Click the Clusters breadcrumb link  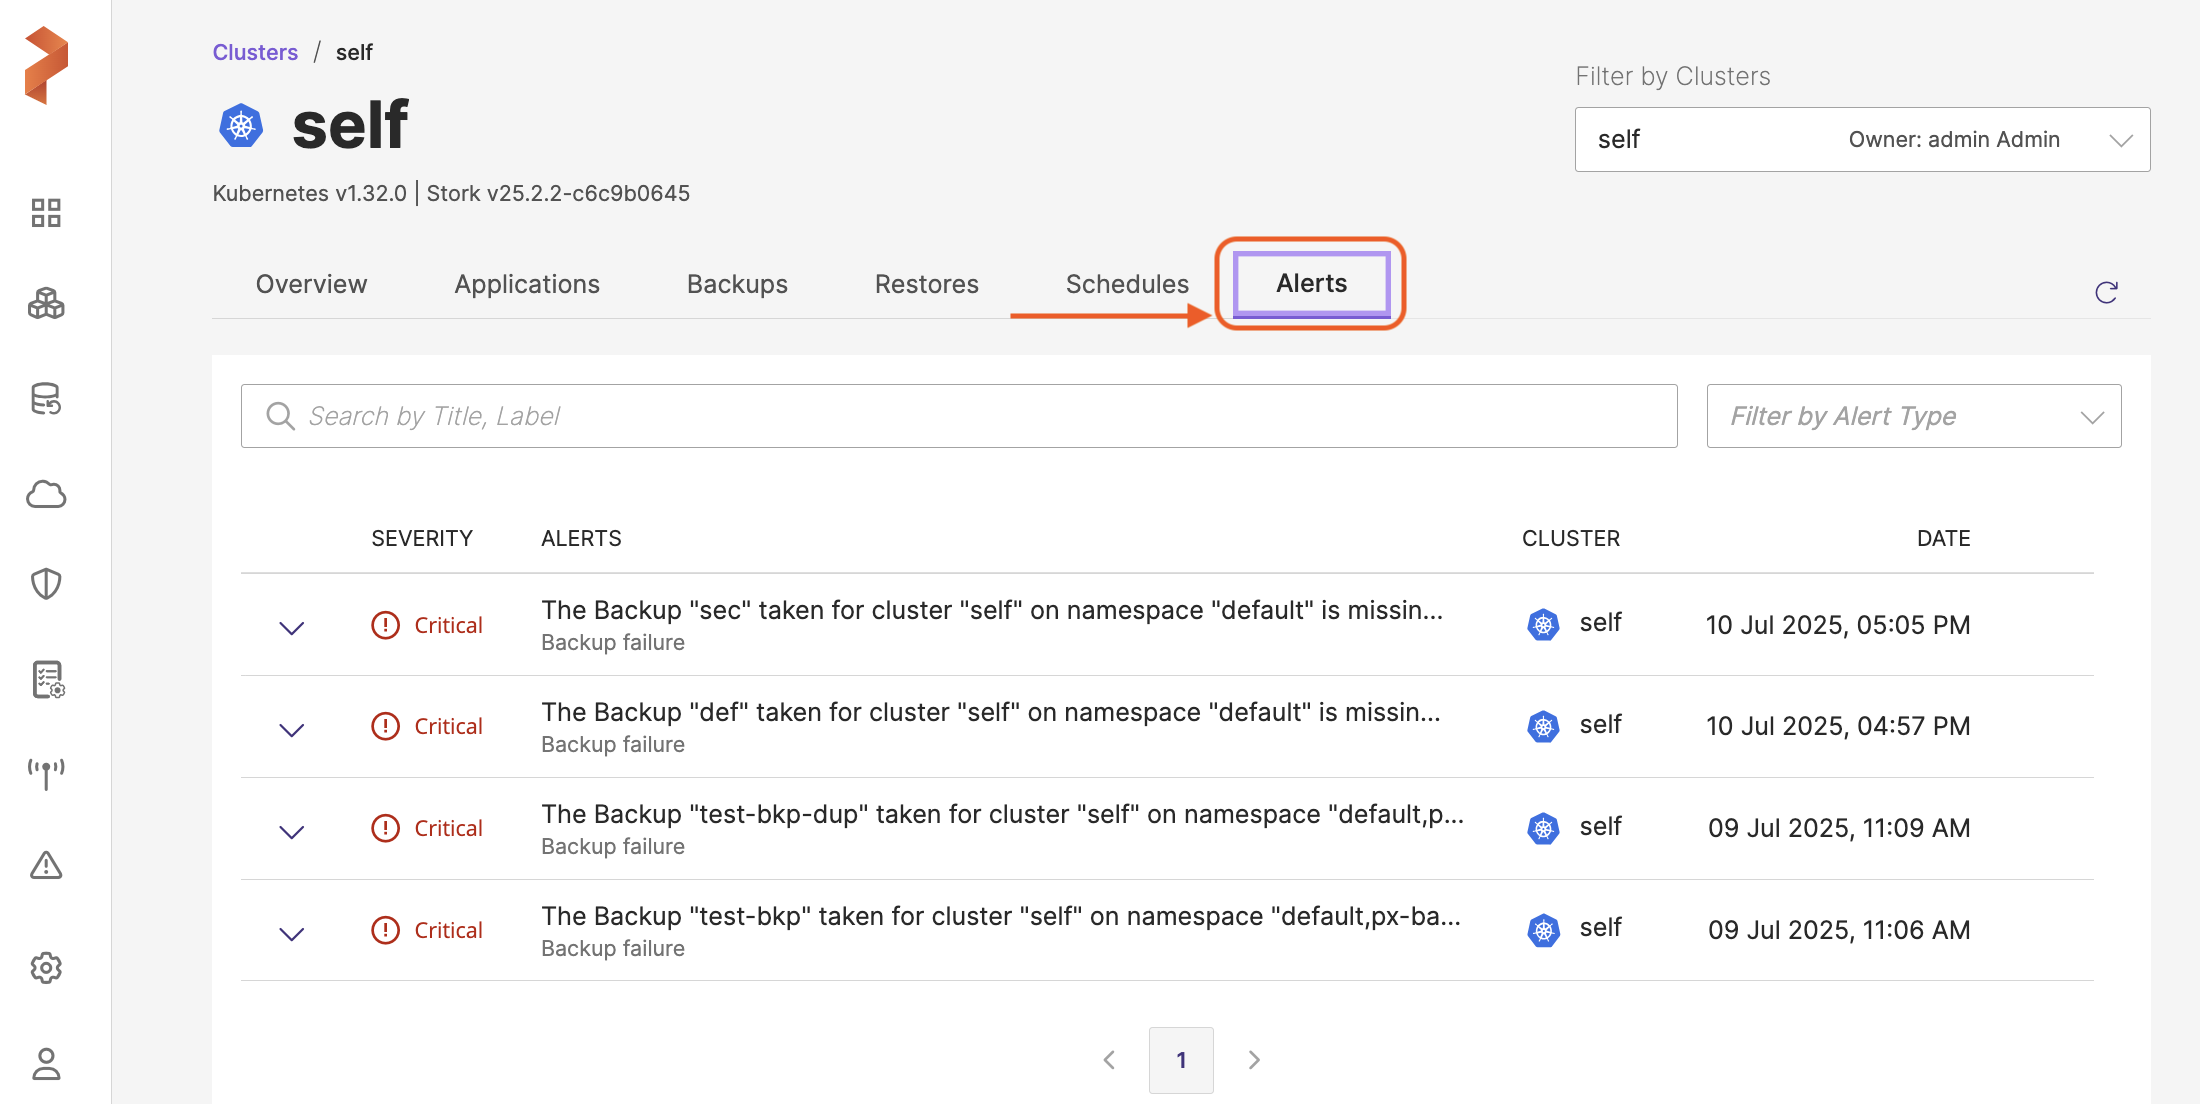pyautogui.click(x=255, y=52)
